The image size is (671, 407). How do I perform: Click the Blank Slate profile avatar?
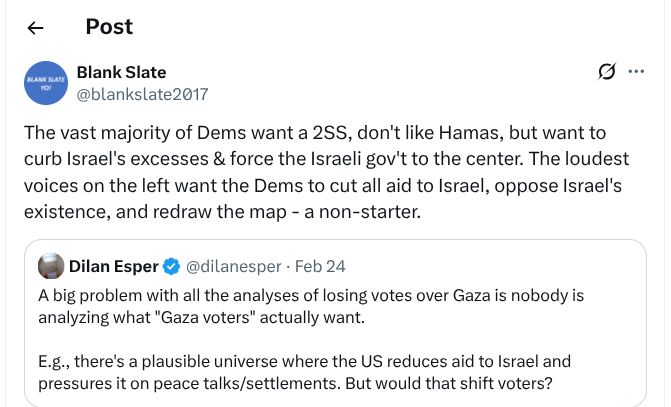[46, 83]
